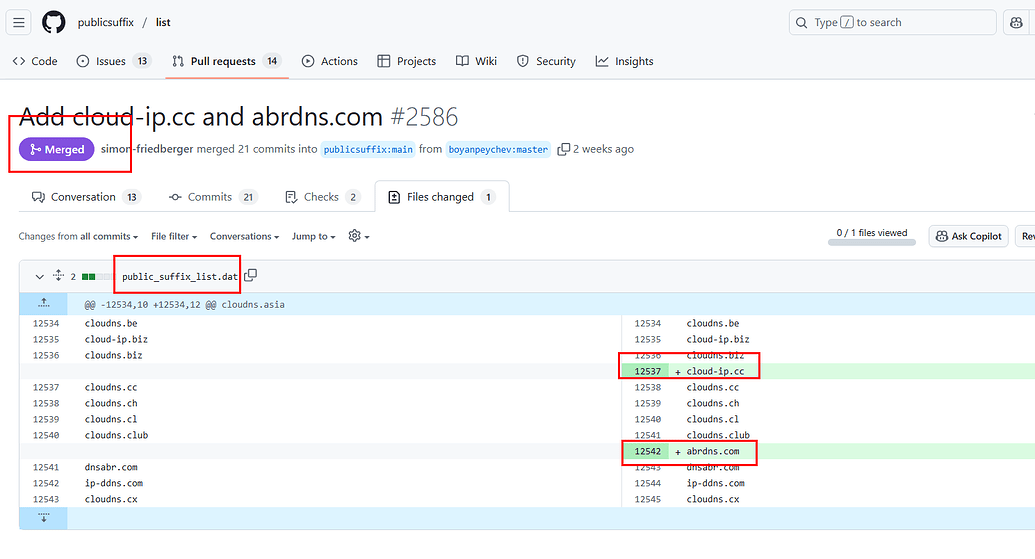The image size is (1035, 559).
Task: Click right-side cloudns.cx line
Action: coord(713,500)
